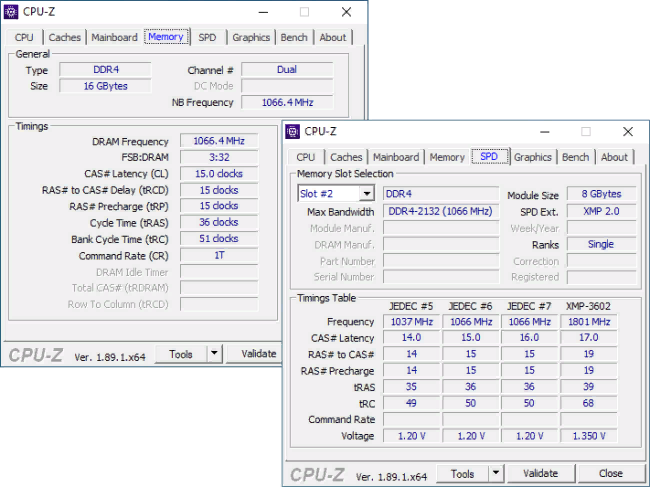Click the empty Part Number field
This screenshot has width=650, height=487.
coord(441,261)
